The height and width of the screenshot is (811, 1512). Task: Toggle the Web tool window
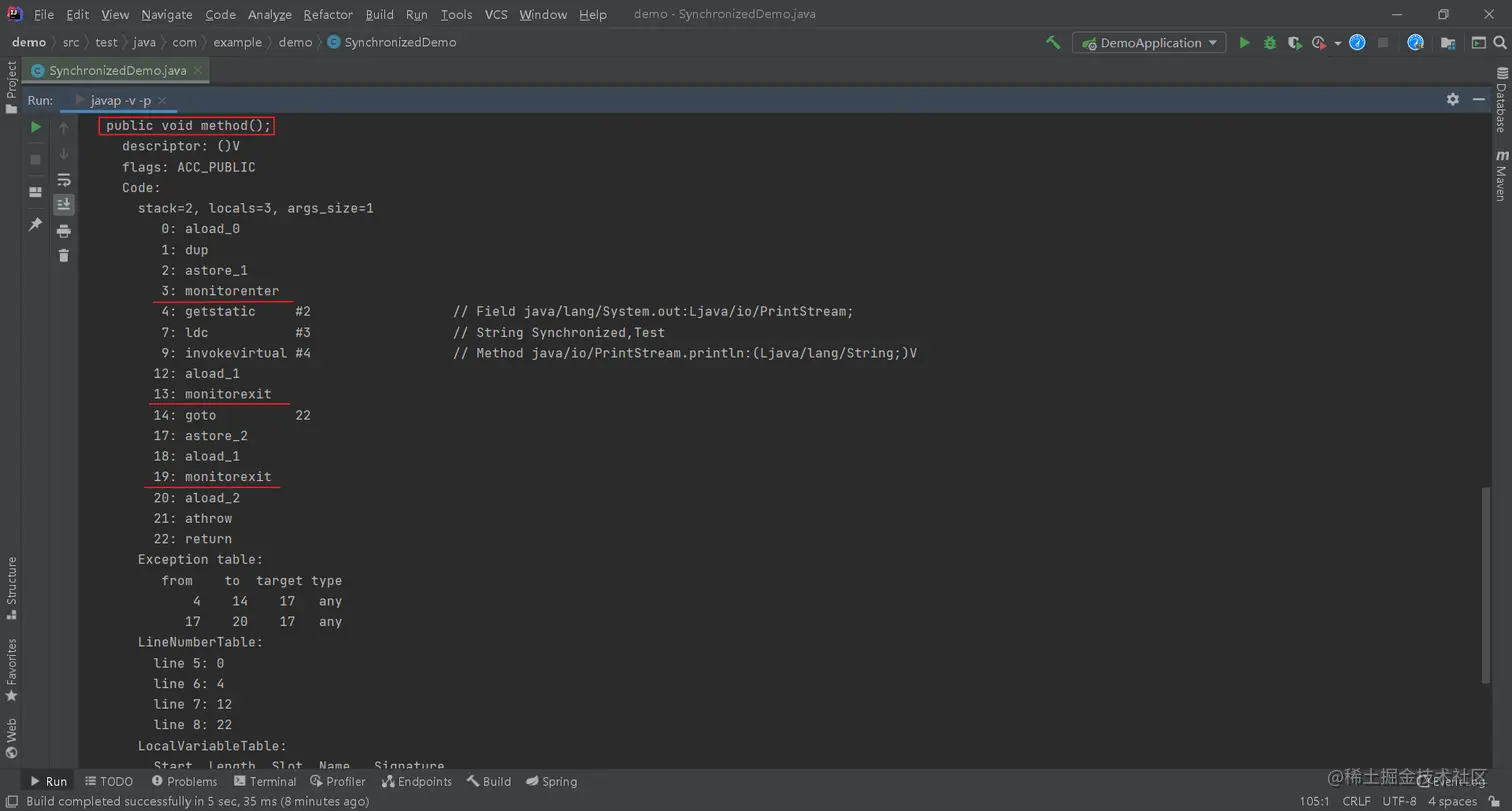click(11, 738)
